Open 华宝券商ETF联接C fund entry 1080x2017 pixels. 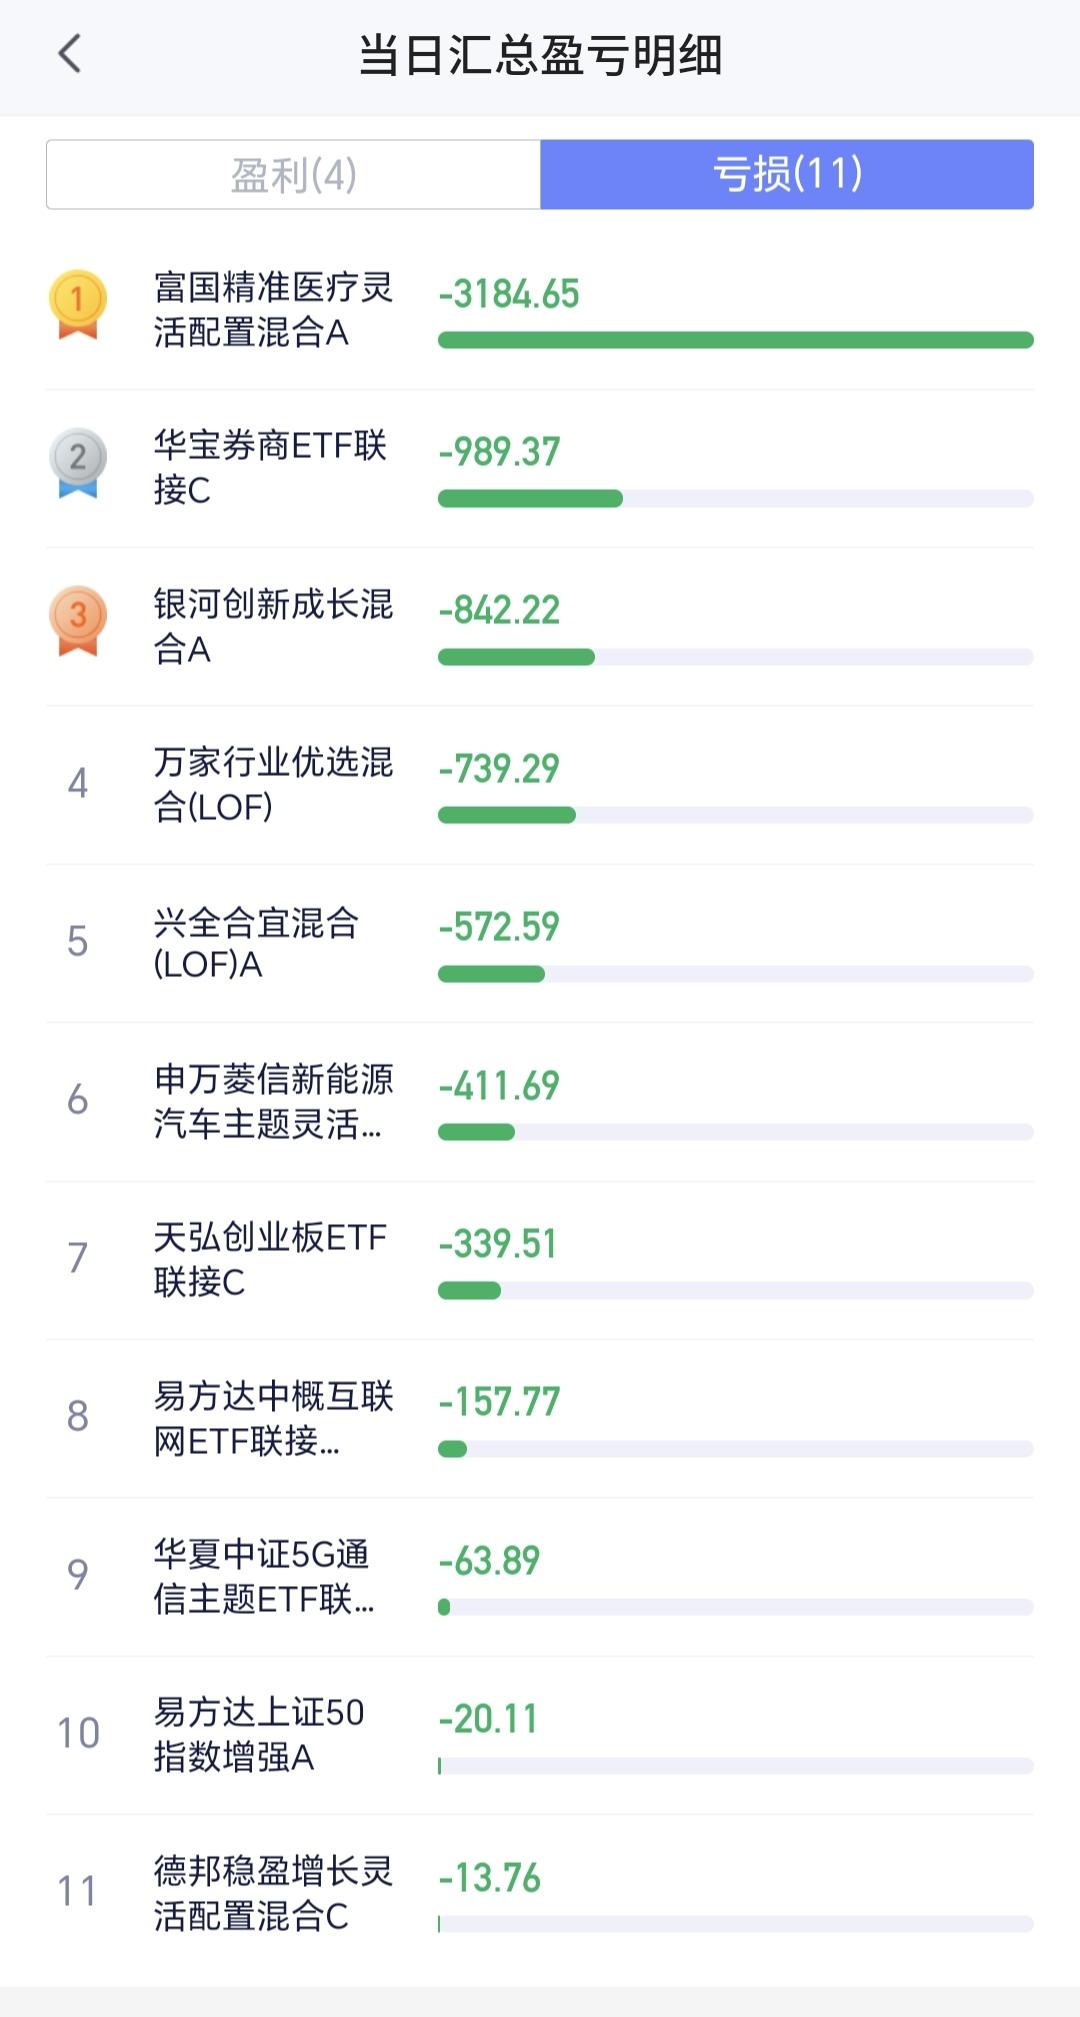(540, 468)
